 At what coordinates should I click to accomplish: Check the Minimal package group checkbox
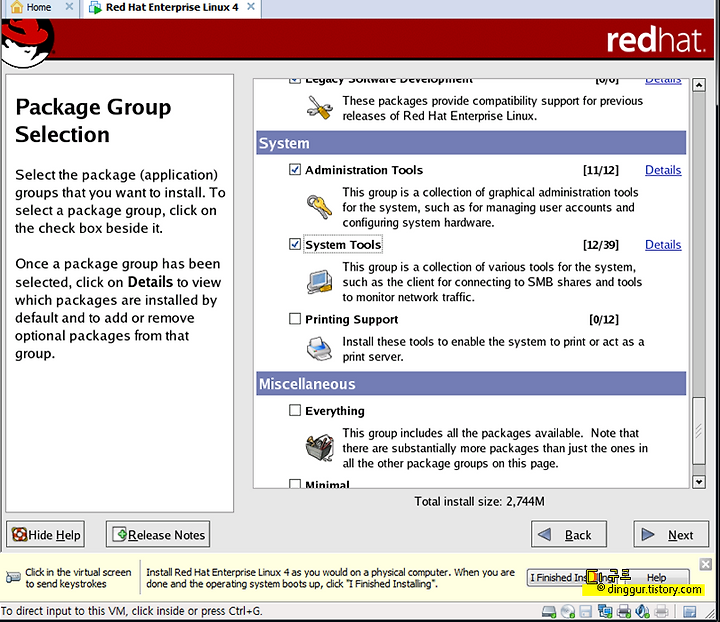point(295,483)
